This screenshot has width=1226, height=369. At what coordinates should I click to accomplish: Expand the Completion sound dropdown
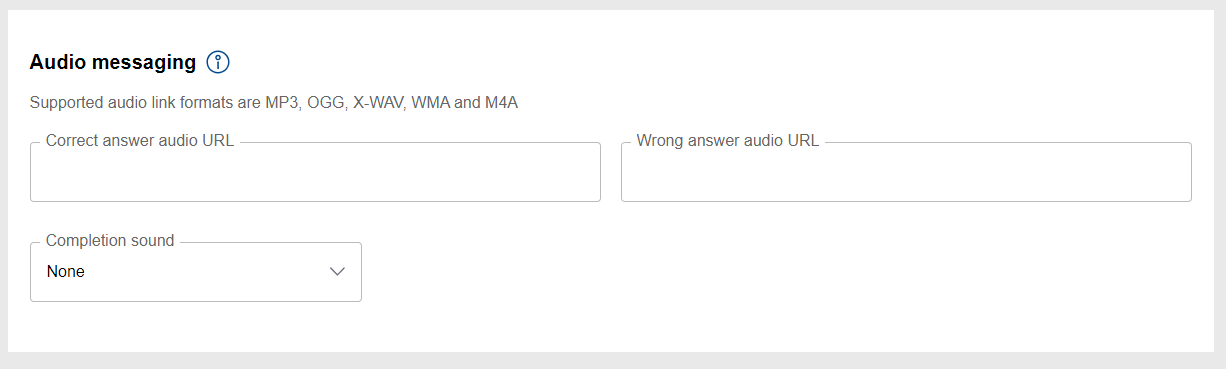click(196, 272)
